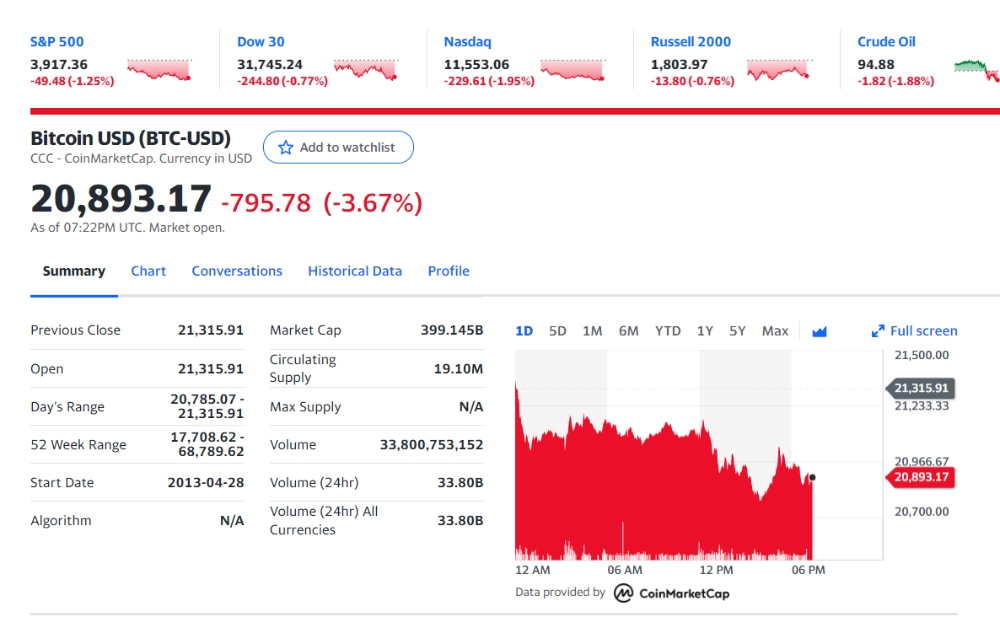This screenshot has width=1000, height=628.
Task: Click the Volume value 33,800,753,152
Action: click(x=432, y=444)
